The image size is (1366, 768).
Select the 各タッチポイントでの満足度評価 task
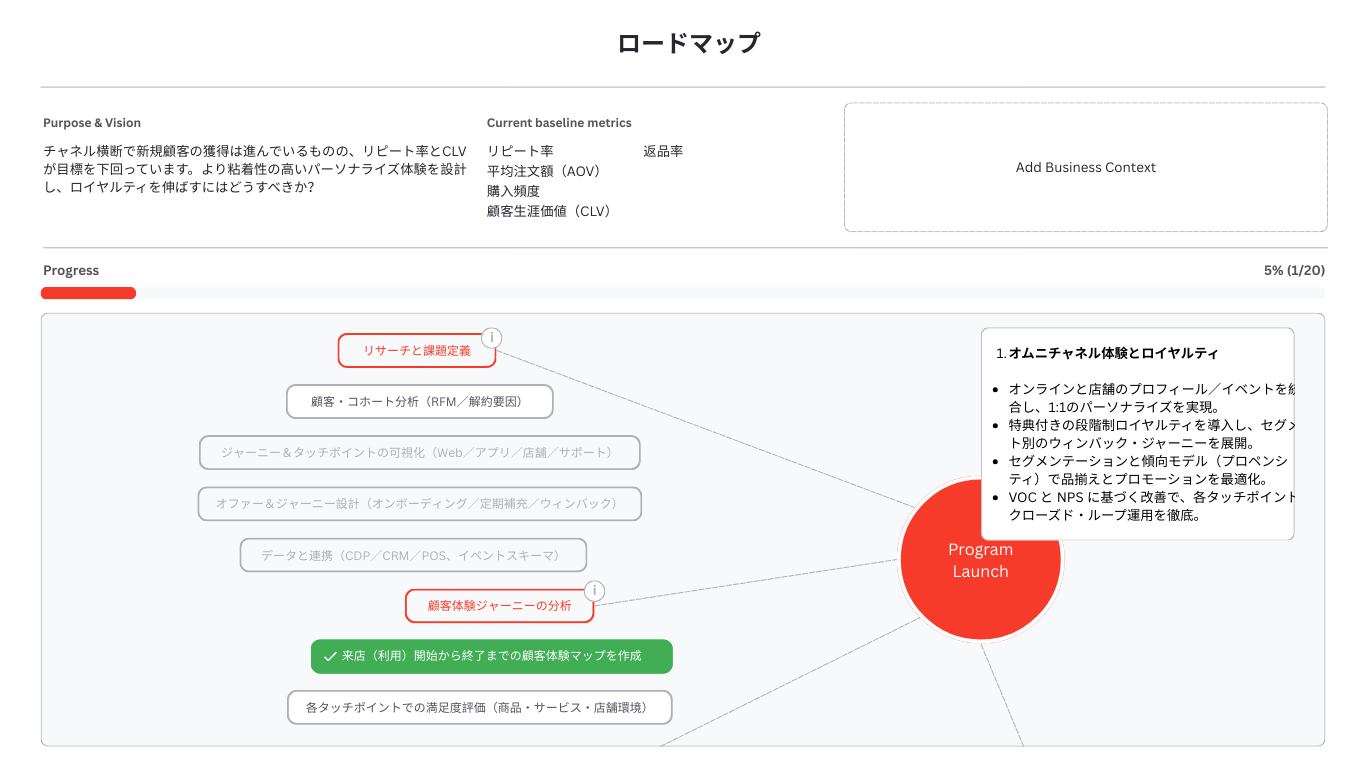coord(480,708)
